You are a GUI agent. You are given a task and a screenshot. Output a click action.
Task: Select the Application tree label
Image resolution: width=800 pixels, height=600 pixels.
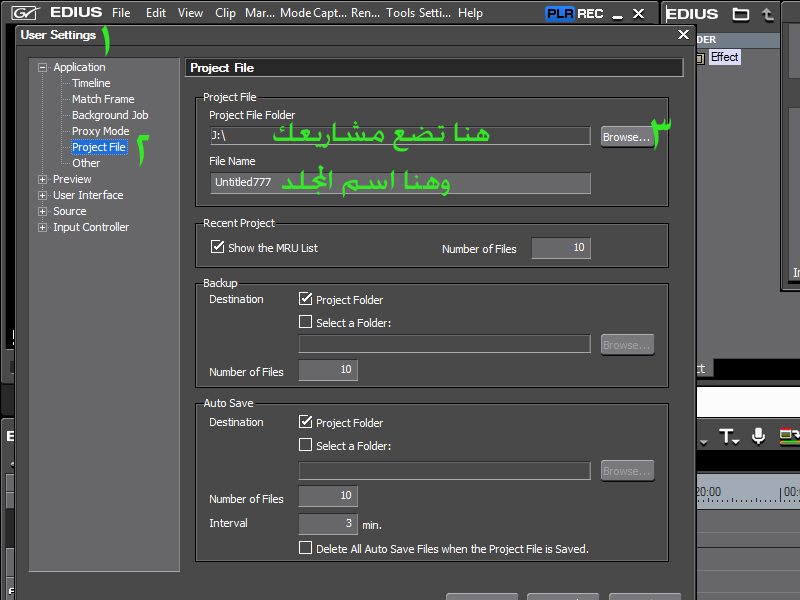pyautogui.click(x=79, y=67)
